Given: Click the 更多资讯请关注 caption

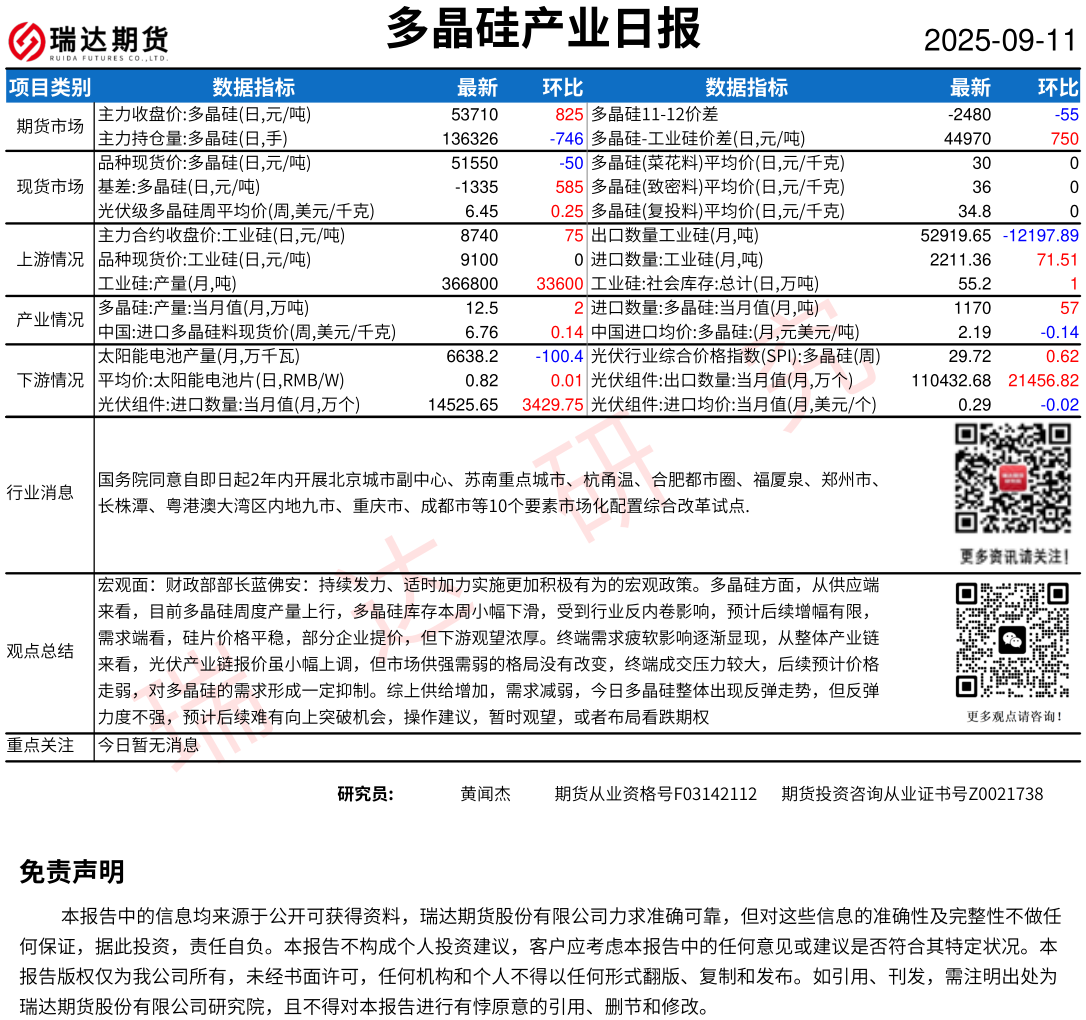Looking at the screenshot, I should (x=1014, y=556).
